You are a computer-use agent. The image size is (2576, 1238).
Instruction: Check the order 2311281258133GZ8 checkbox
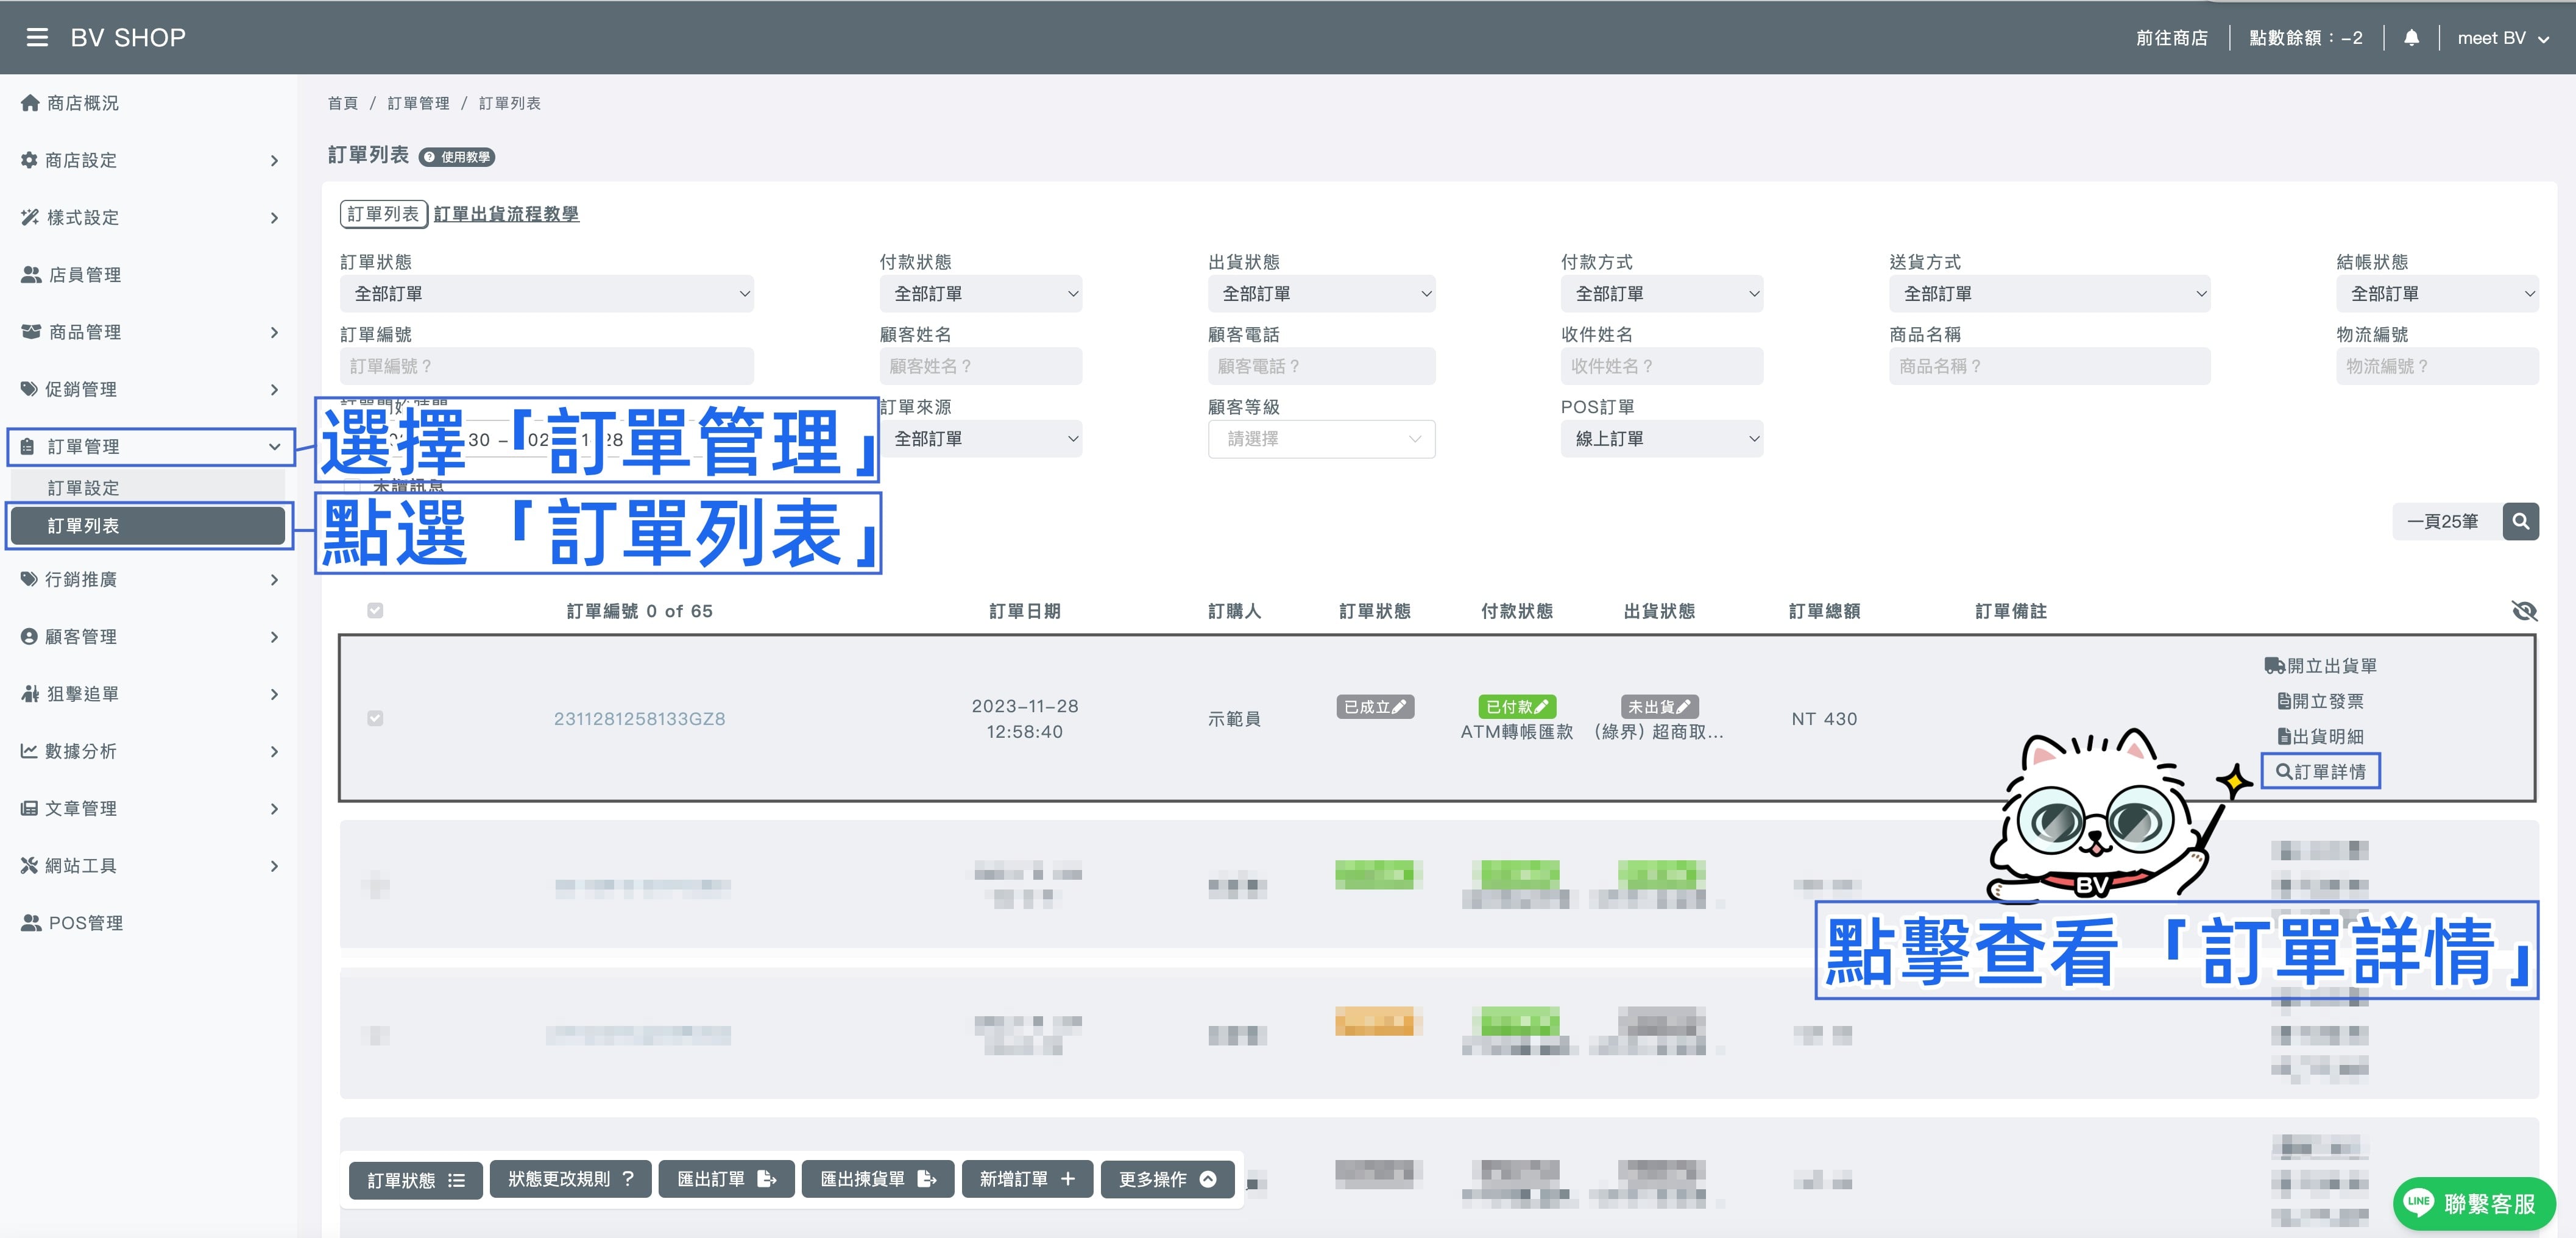(x=375, y=718)
